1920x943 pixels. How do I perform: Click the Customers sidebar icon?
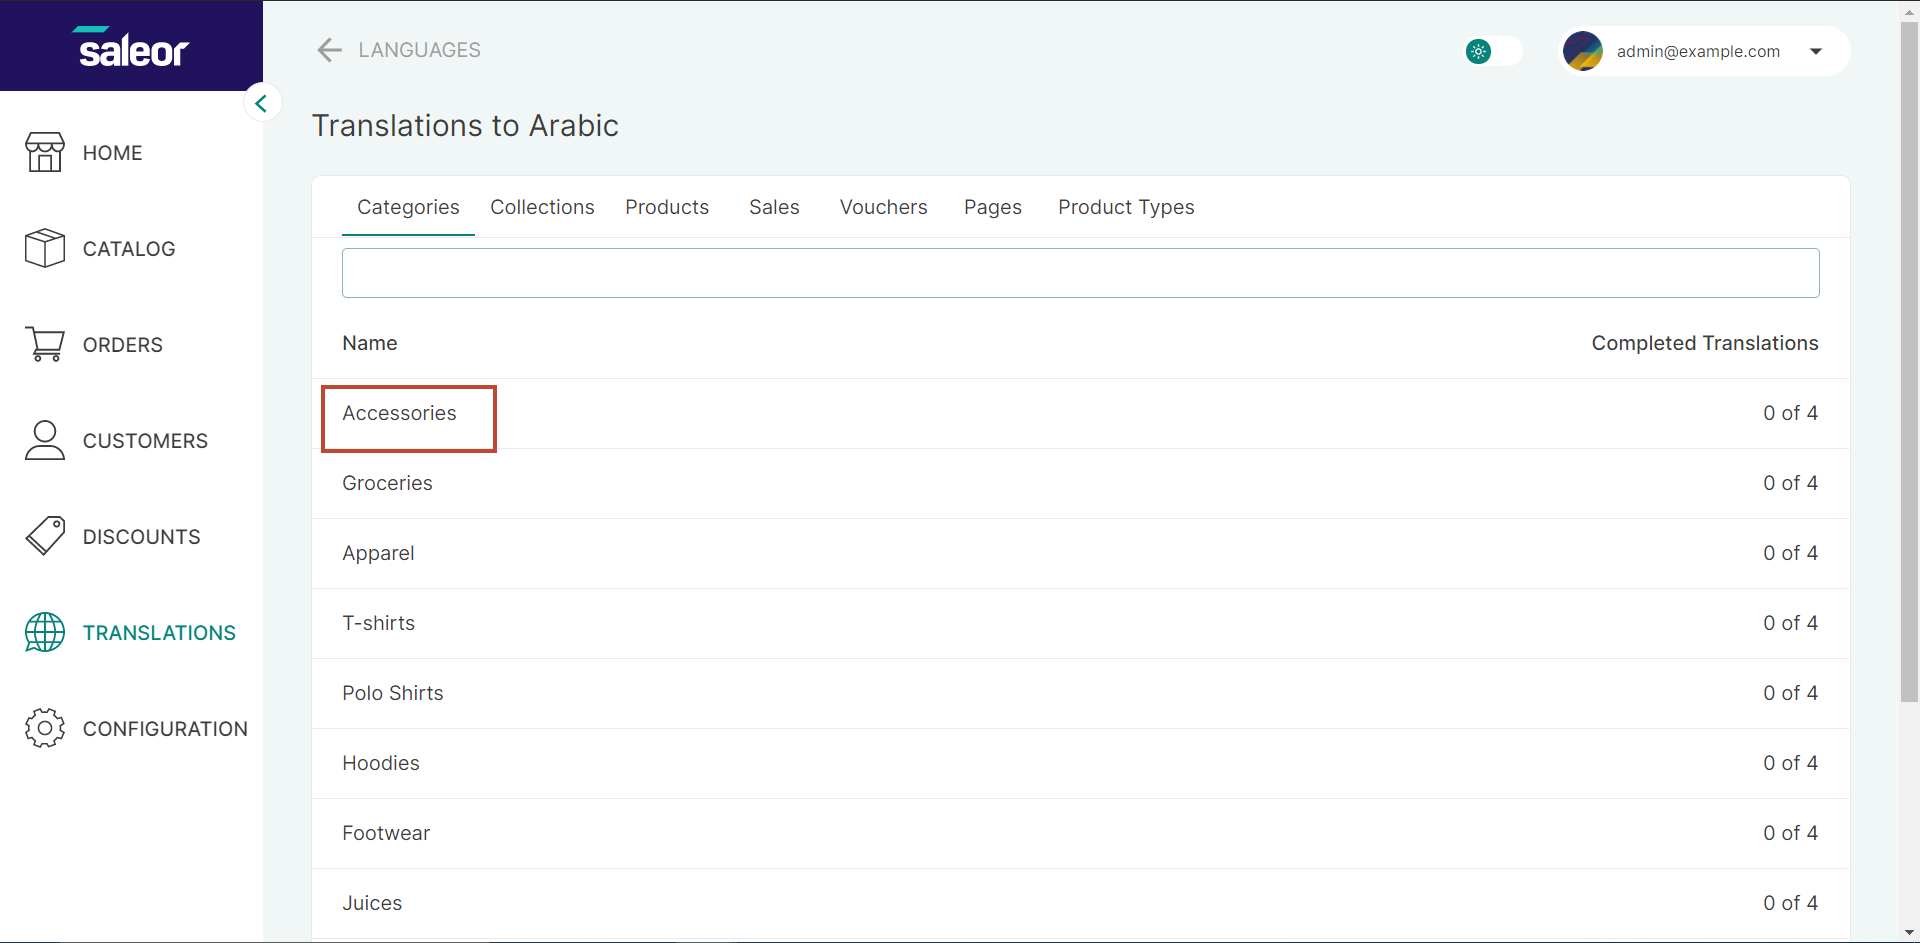pos(45,440)
